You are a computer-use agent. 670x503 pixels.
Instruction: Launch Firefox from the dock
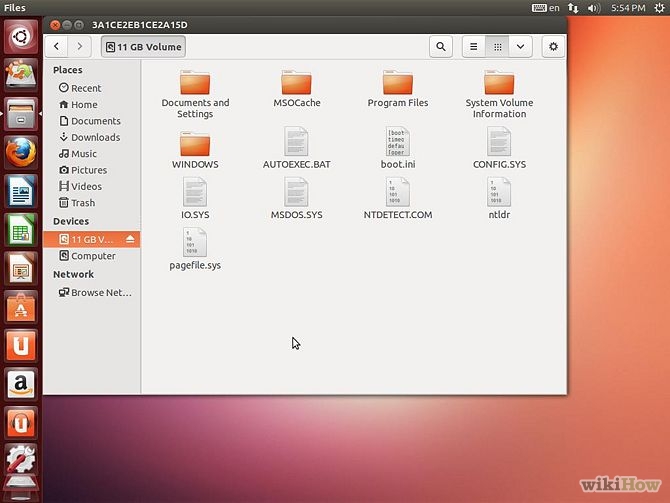point(21,153)
